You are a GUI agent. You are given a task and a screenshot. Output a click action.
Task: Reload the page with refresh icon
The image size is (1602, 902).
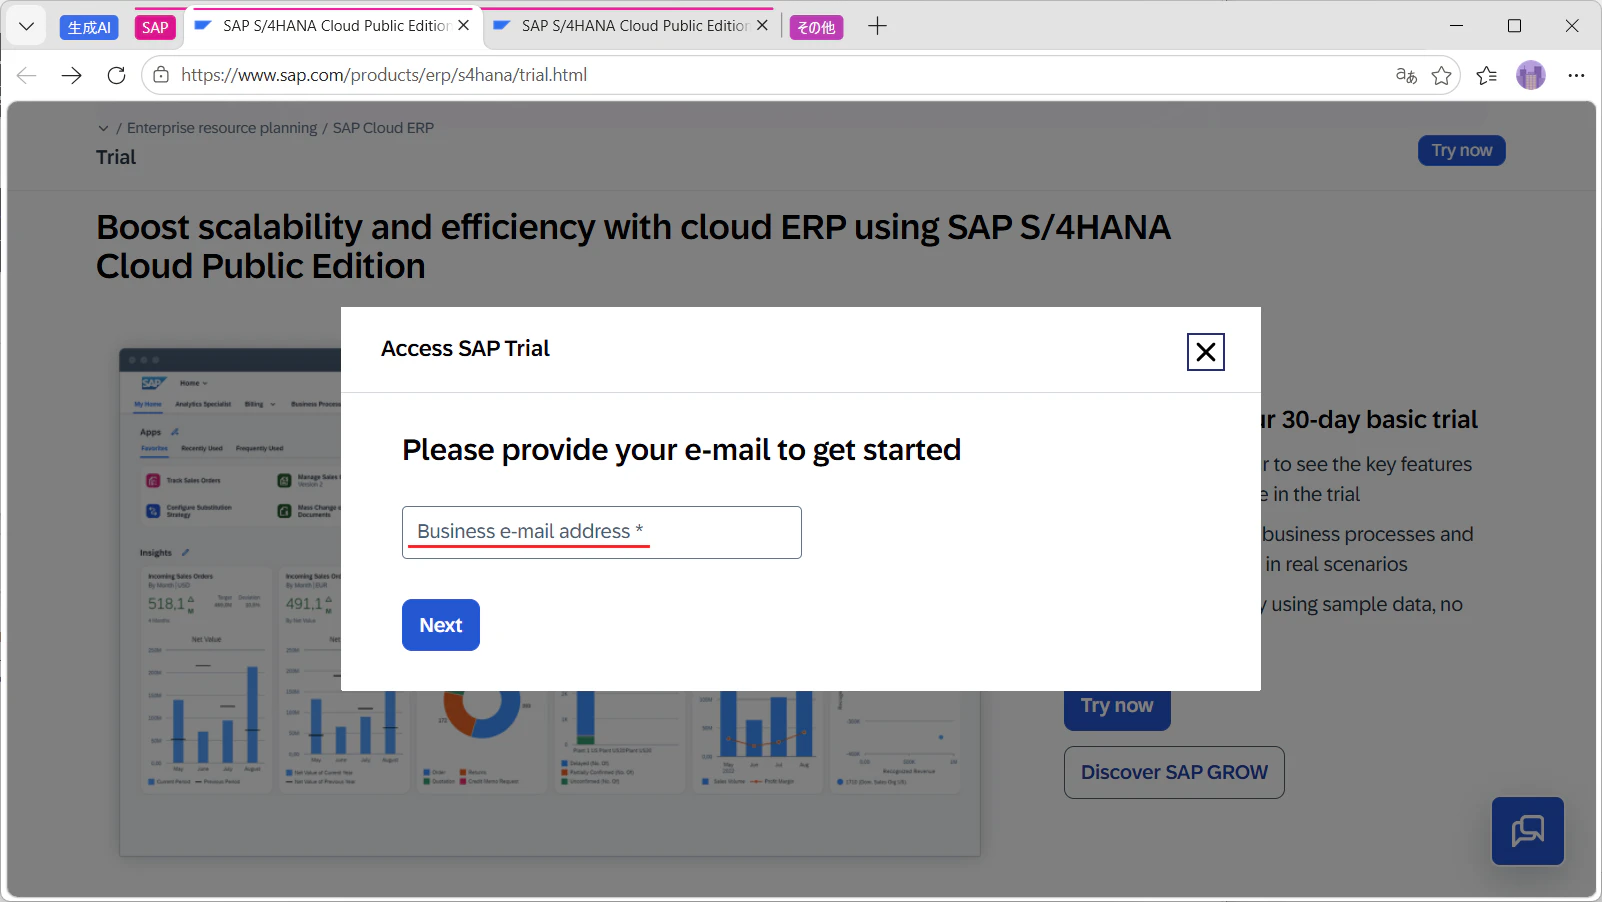click(x=116, y=75)
